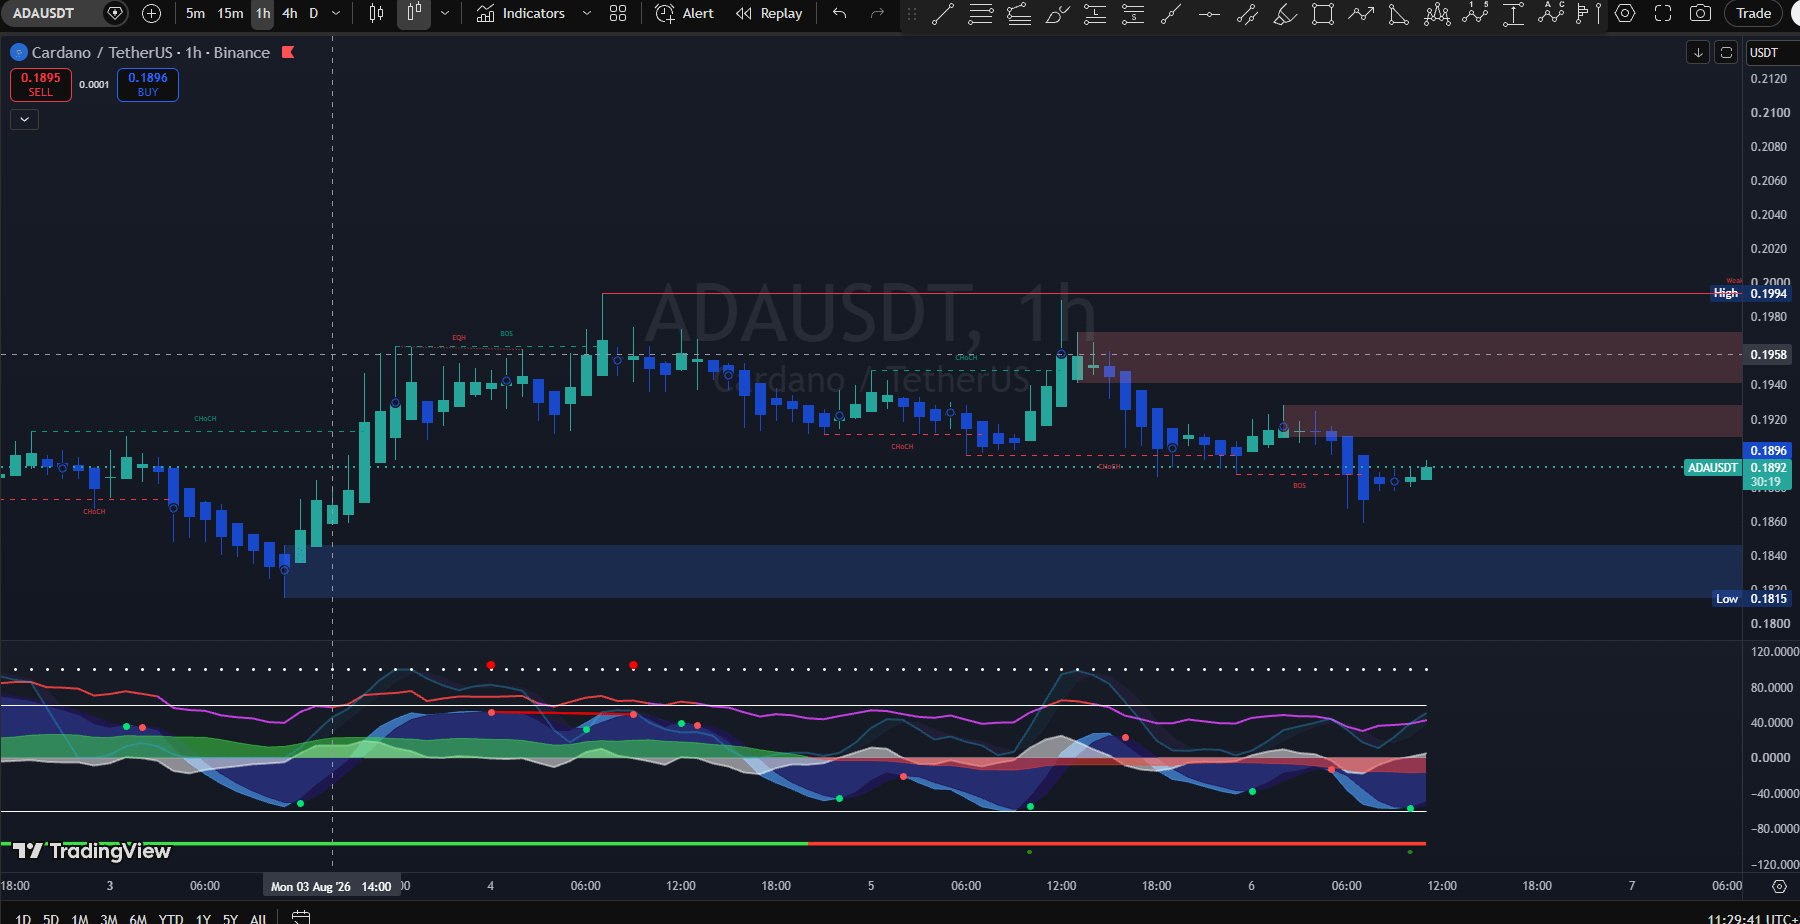This screenshot has width=1800, height=924.
Task: Start bar Replay mode
Action: (769, 13)
